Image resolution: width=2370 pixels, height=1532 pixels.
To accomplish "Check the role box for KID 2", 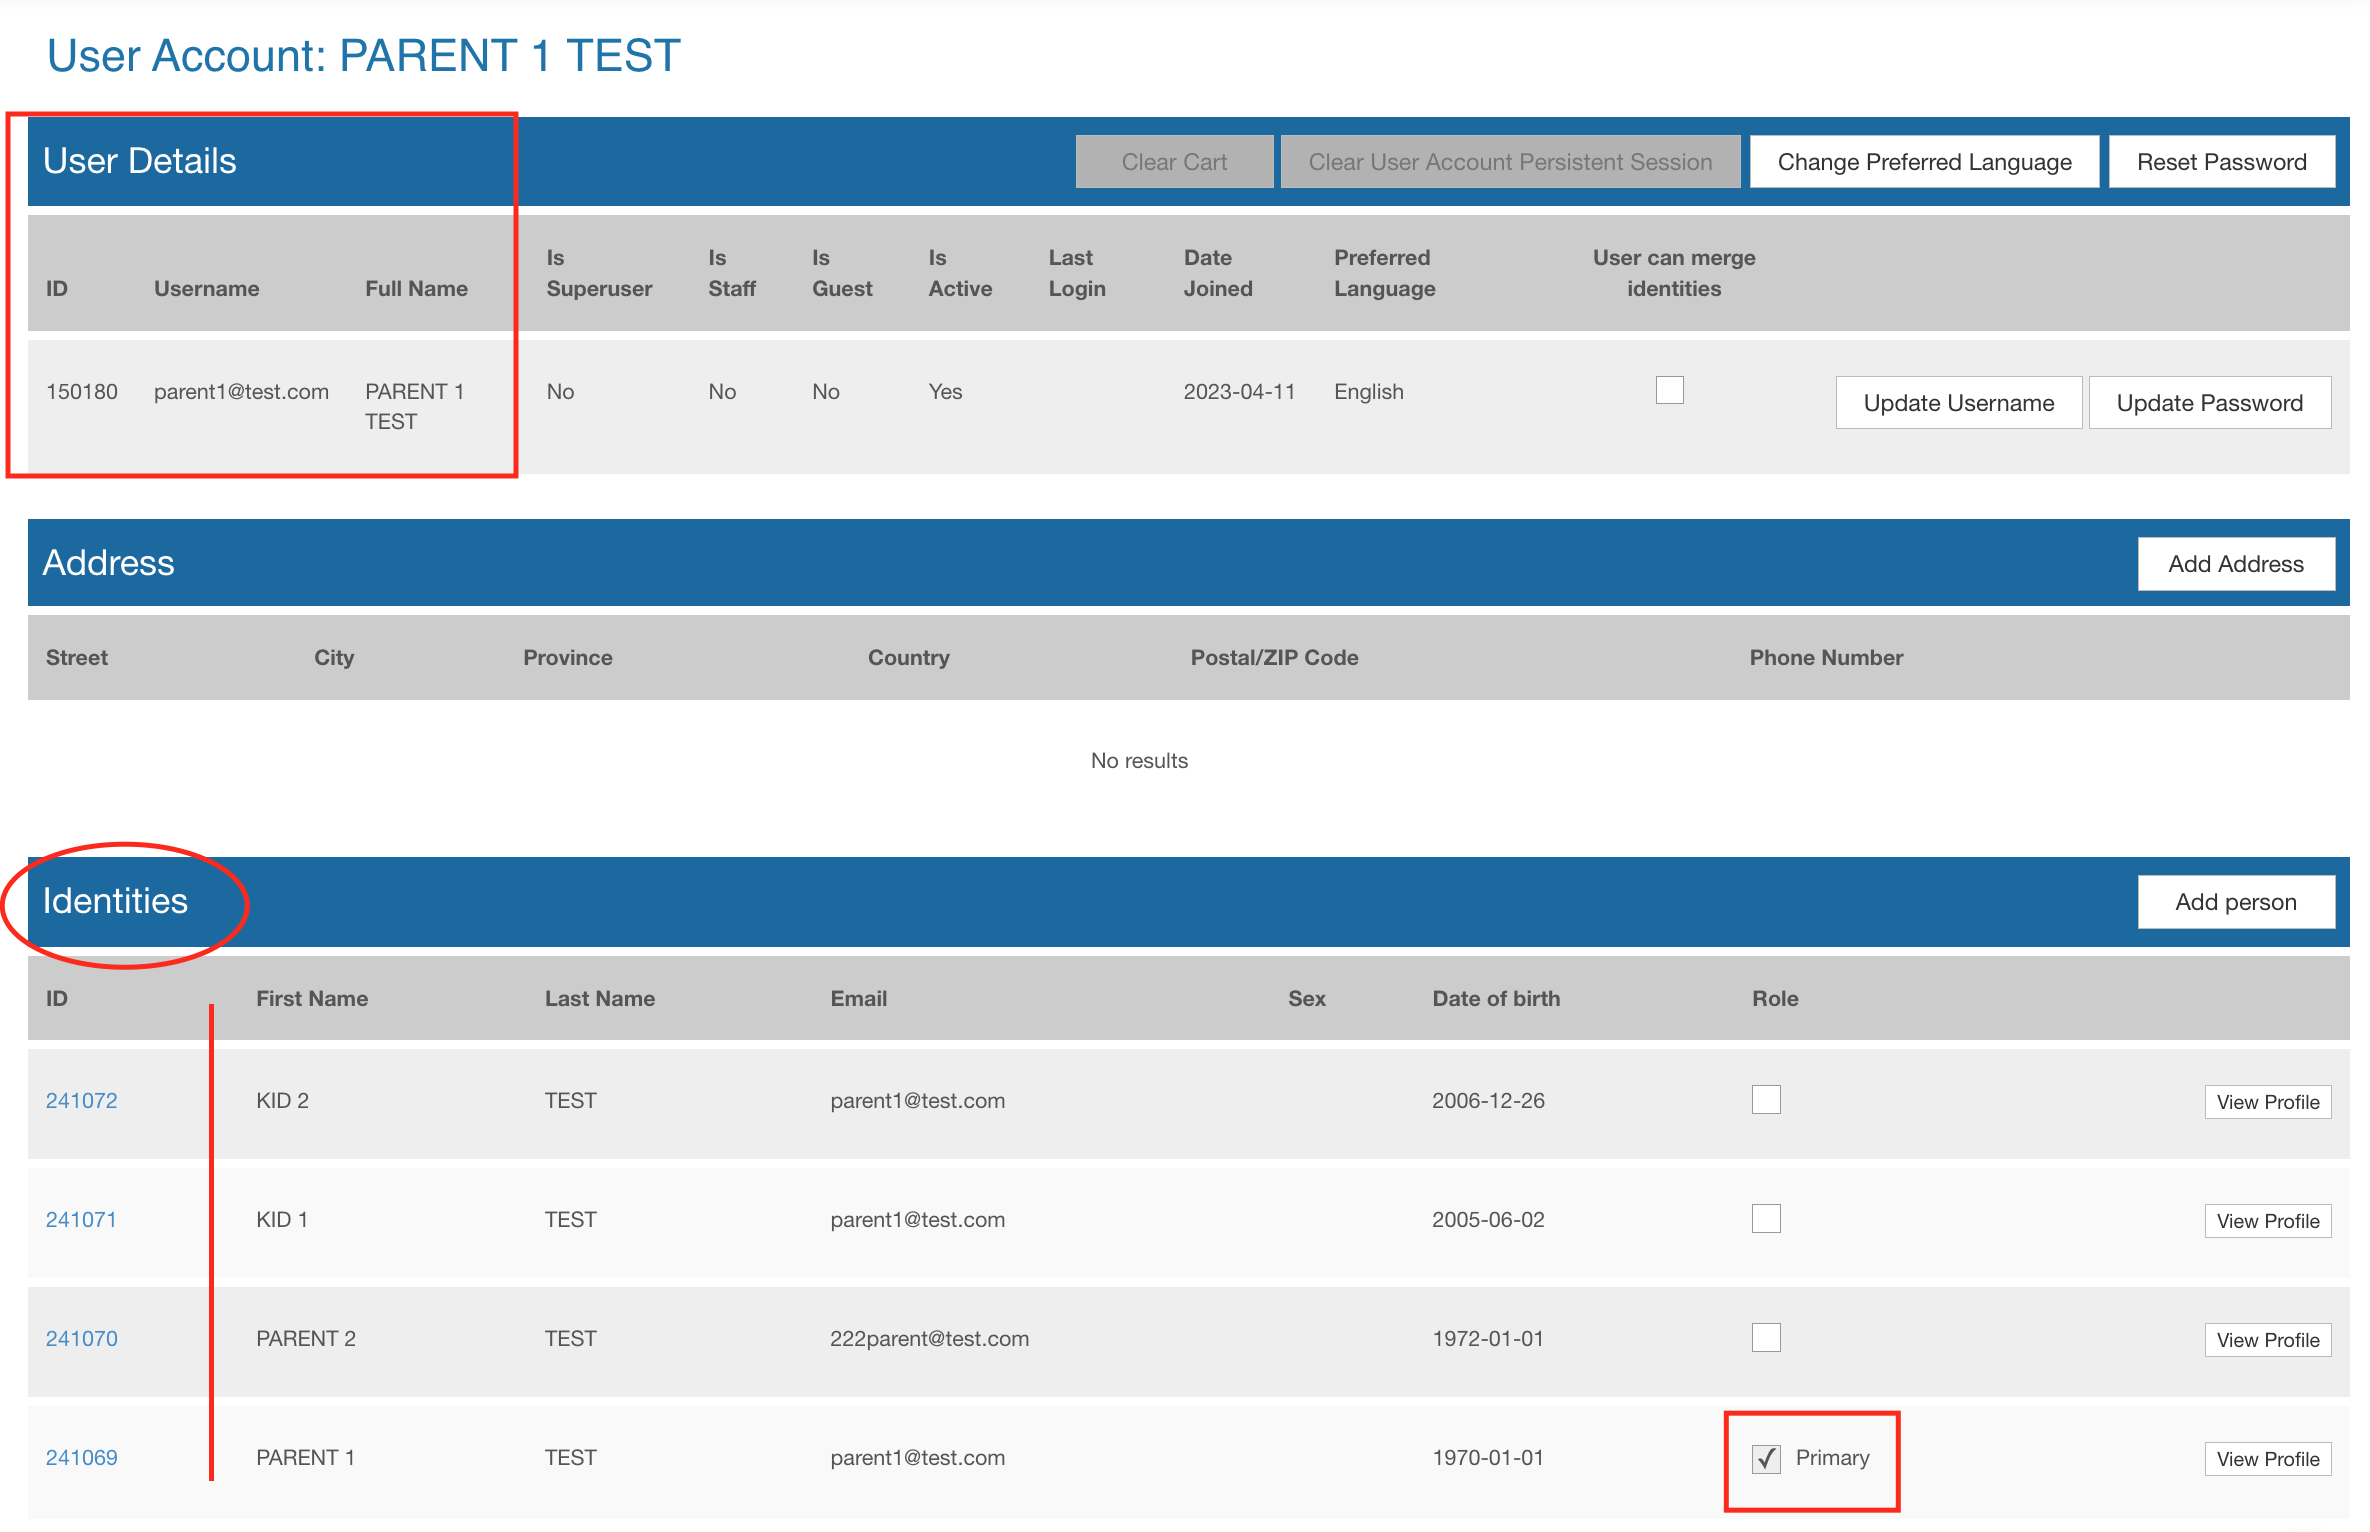I will coord(1766,1100).
